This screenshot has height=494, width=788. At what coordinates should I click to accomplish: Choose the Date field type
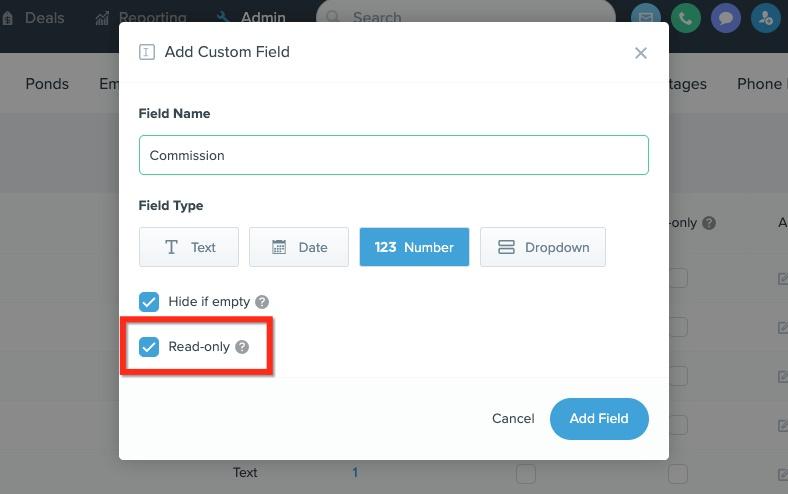coord(299,247)
